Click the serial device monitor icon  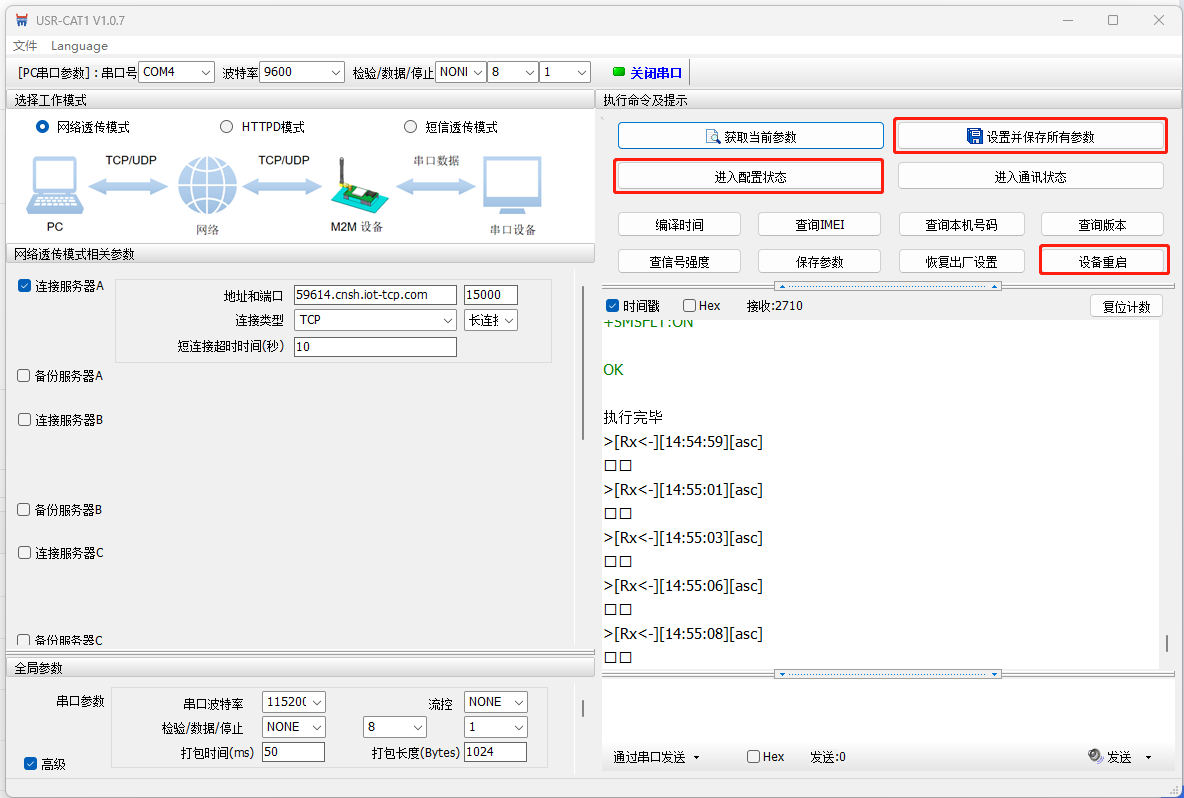click(511, 187)
